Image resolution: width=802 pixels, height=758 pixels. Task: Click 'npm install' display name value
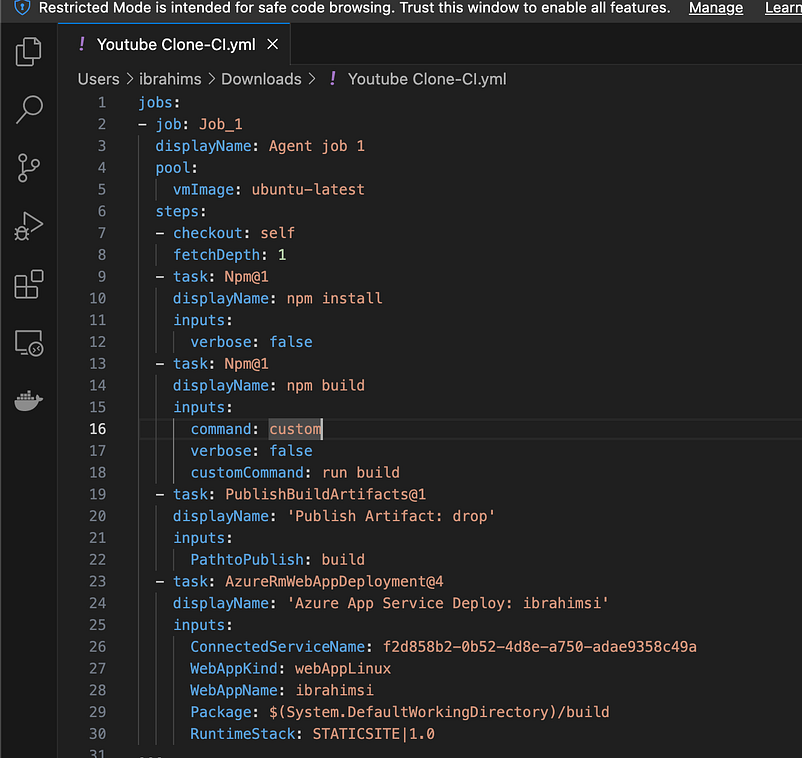point(334,299)
